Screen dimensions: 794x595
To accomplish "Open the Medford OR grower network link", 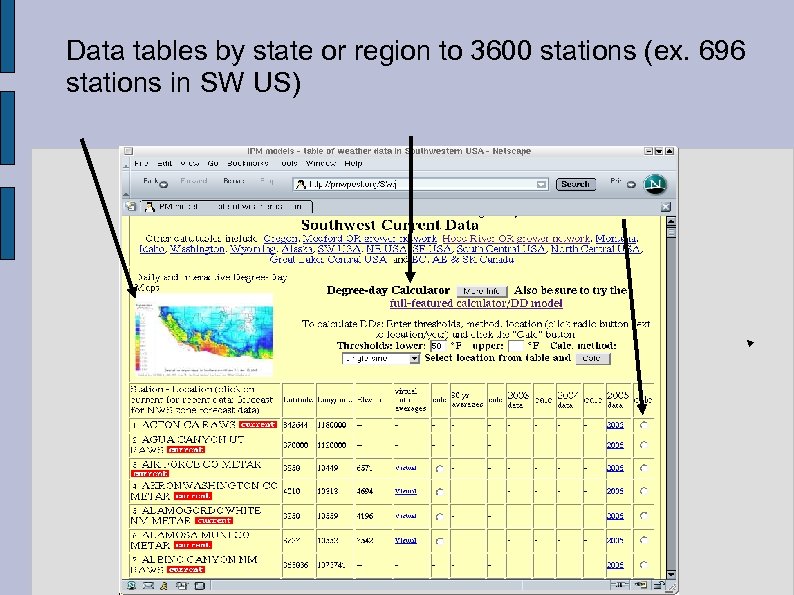I will [x=370, y=239].
